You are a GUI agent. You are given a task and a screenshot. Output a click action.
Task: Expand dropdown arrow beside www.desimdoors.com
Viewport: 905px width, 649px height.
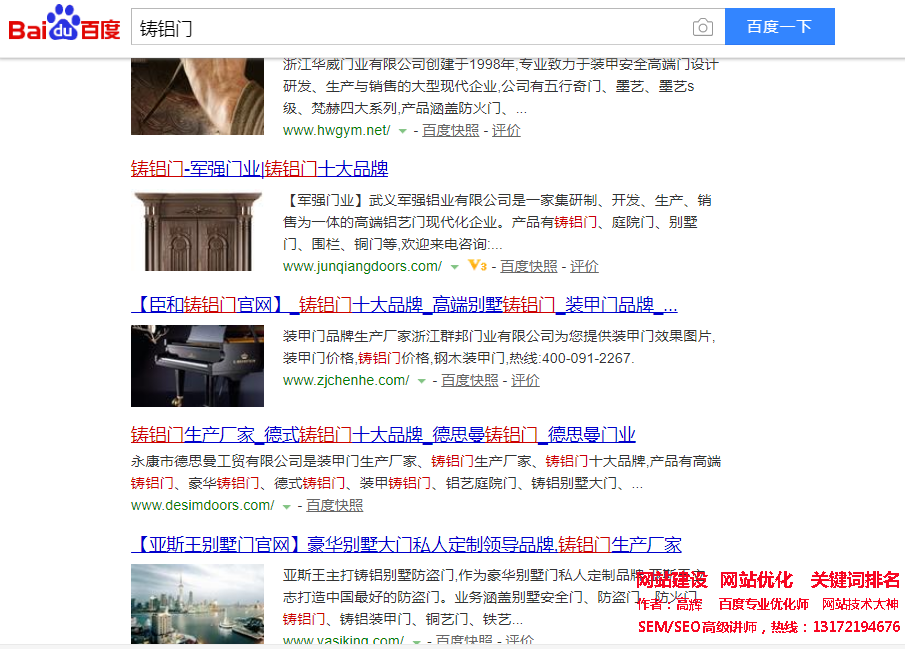[286, 506]
